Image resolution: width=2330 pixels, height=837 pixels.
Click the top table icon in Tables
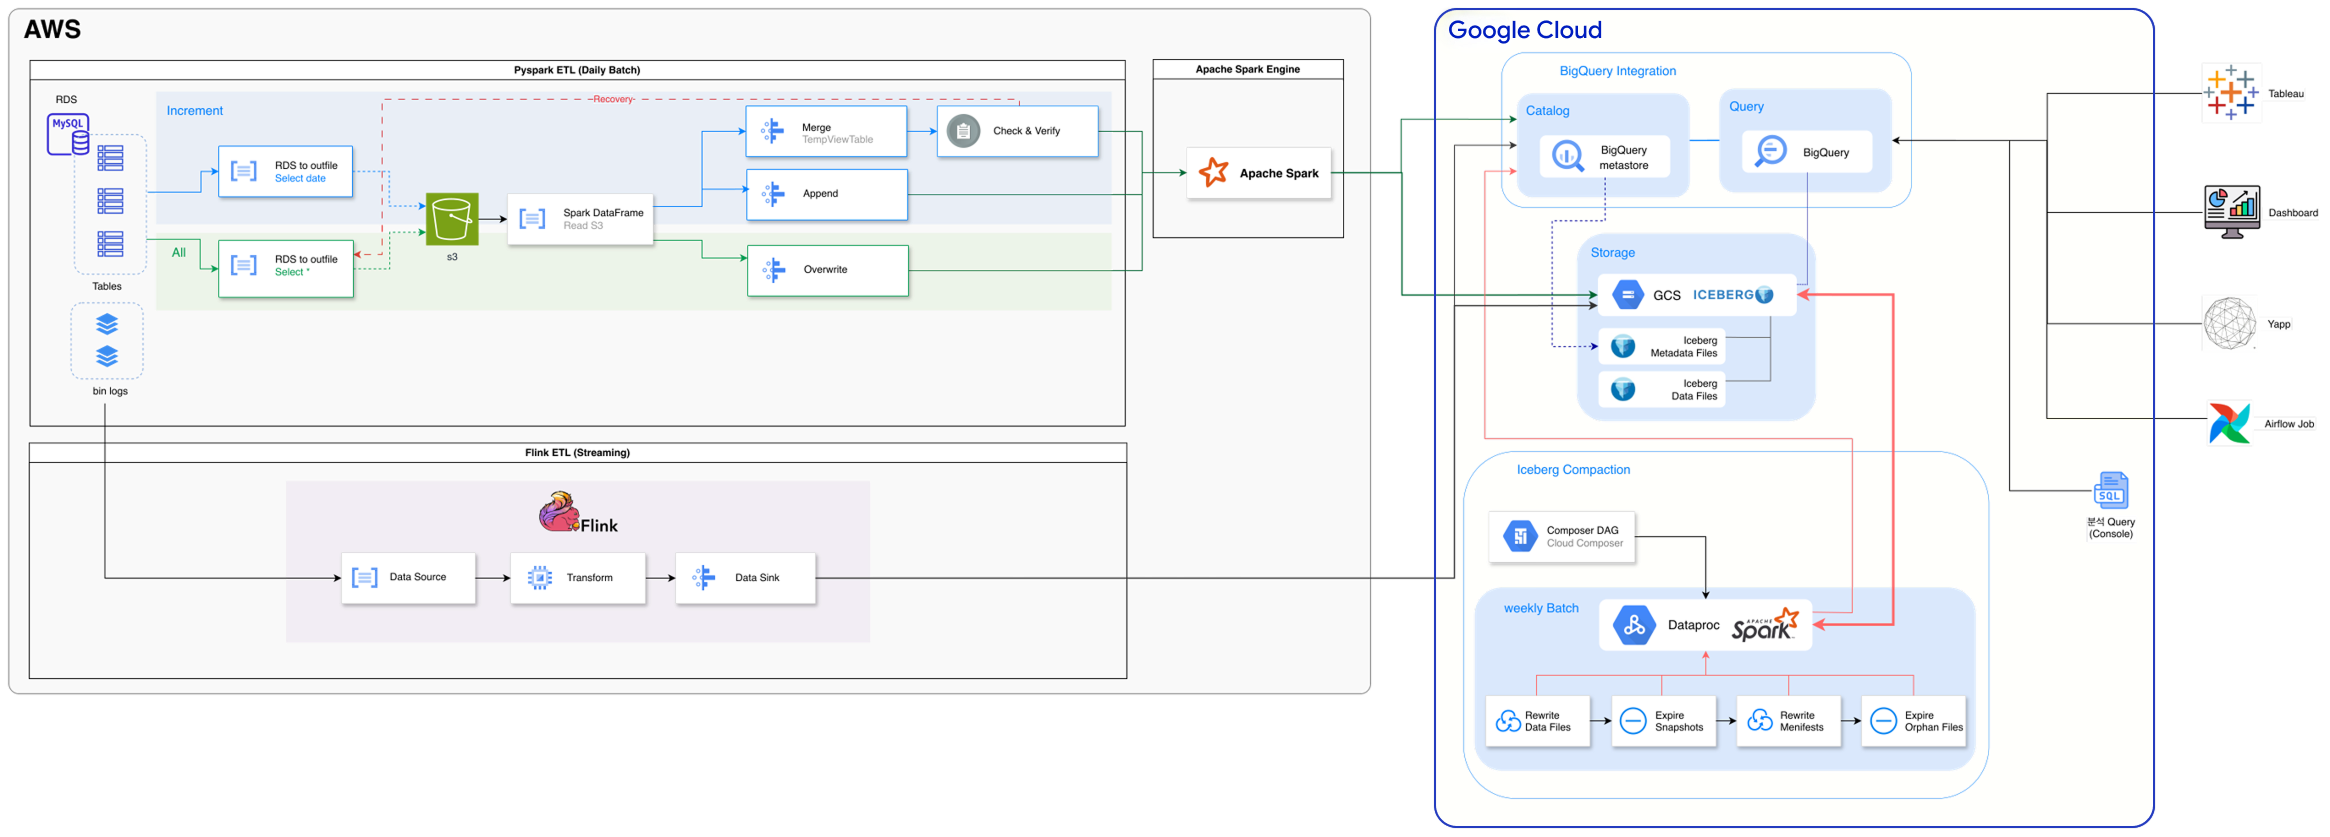pyautogui.click(x=110, y=158)
